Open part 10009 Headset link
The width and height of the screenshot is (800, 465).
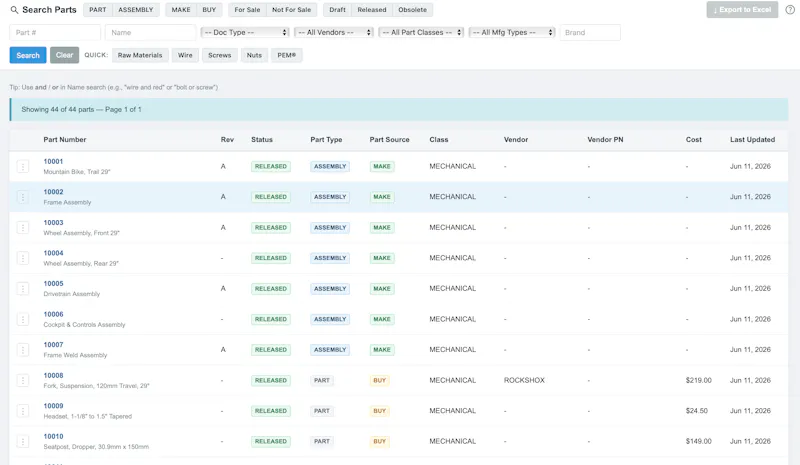[x=53, y=406]
